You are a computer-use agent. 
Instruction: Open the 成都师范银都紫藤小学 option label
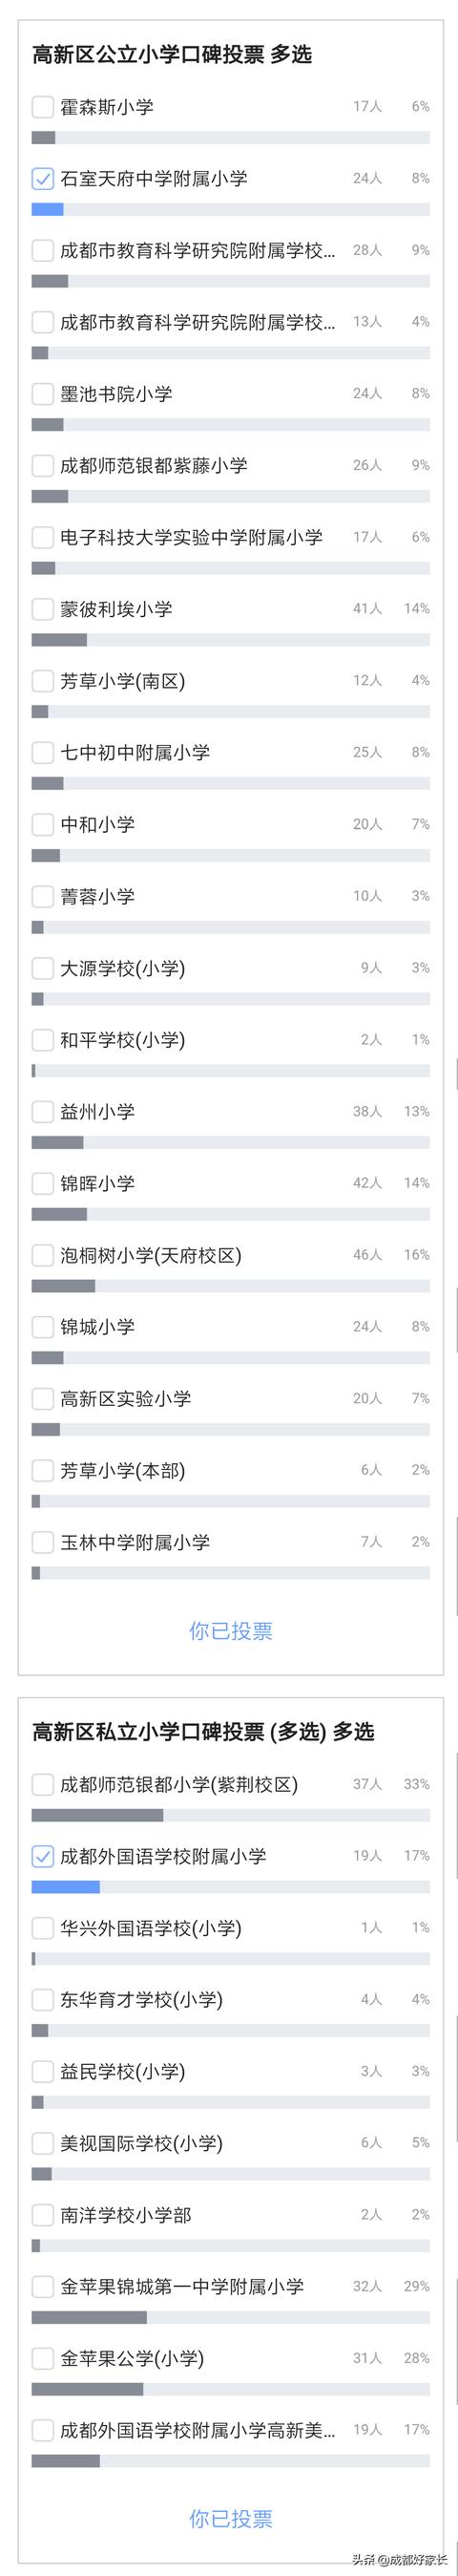click(x=154, y=466)
